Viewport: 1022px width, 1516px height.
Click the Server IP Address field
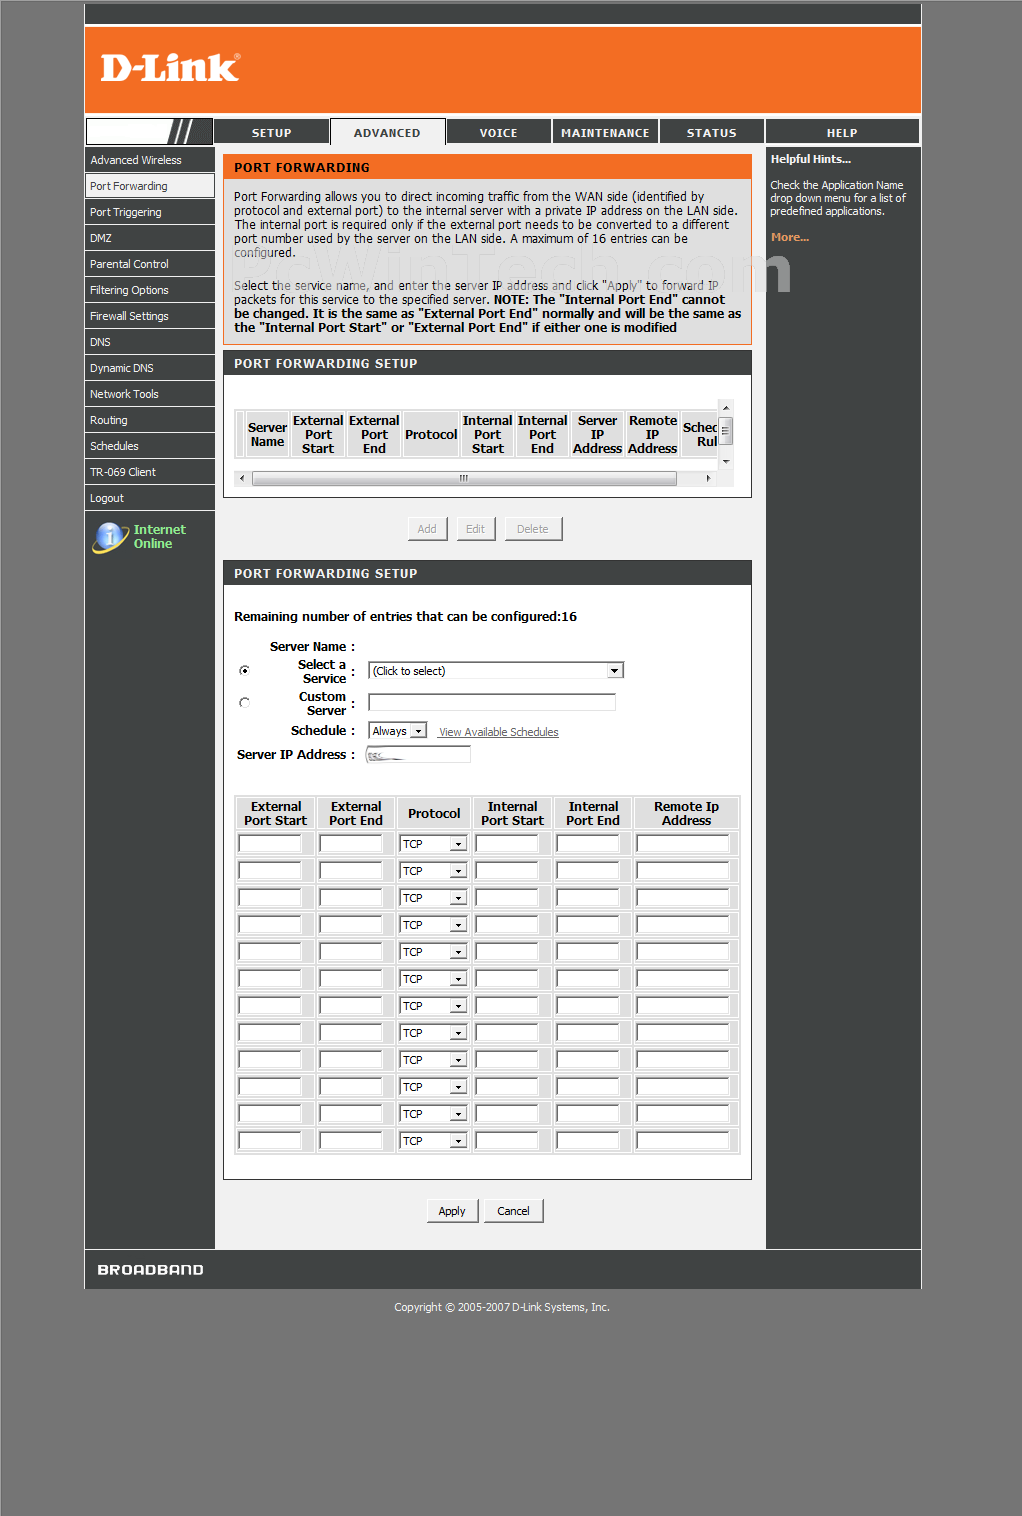tap(418, 755)
